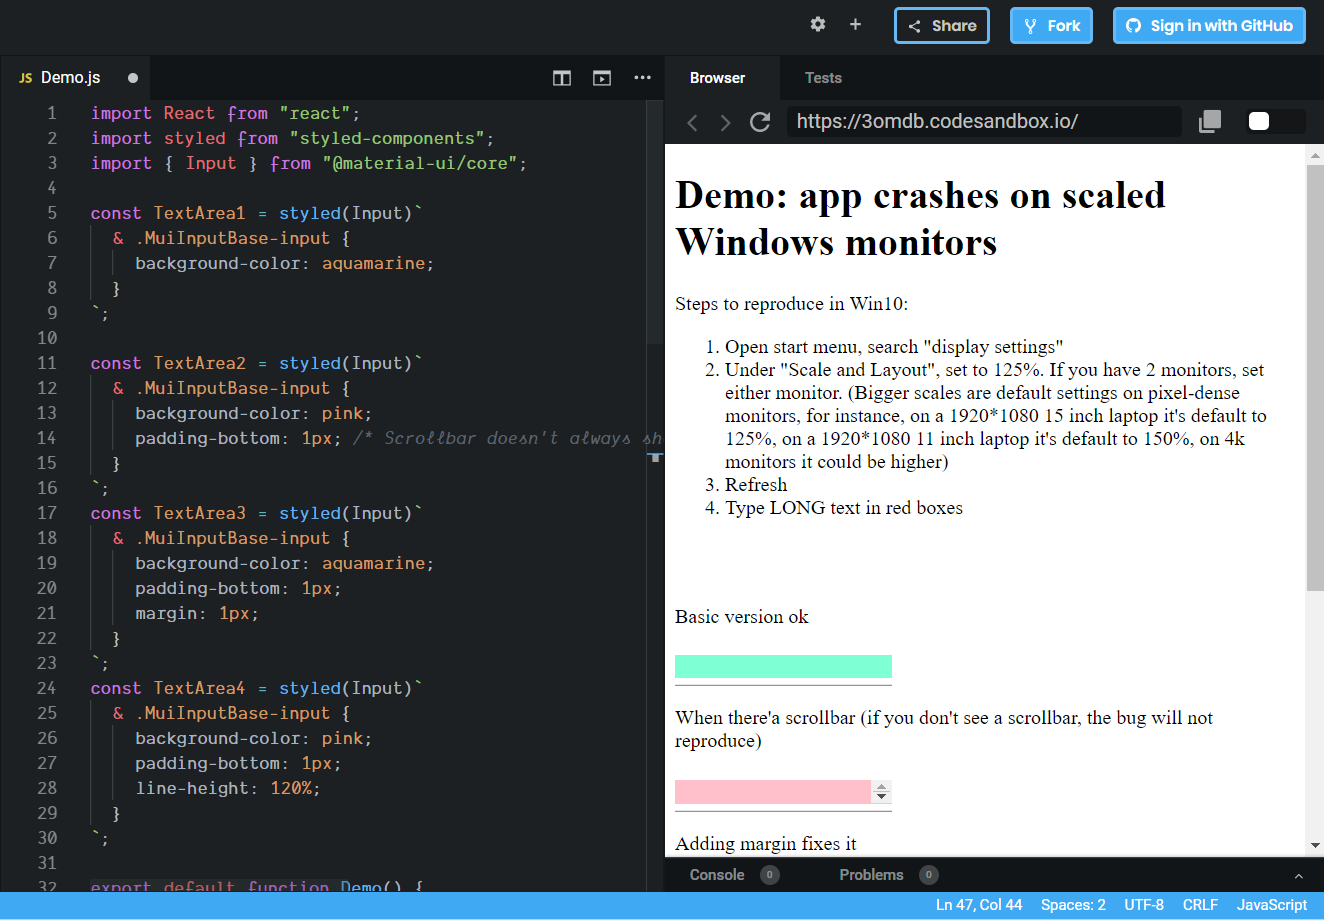Refresh the browser preview
The width and height of the screenshot is (1324, 921).
(x=759, y=122)
